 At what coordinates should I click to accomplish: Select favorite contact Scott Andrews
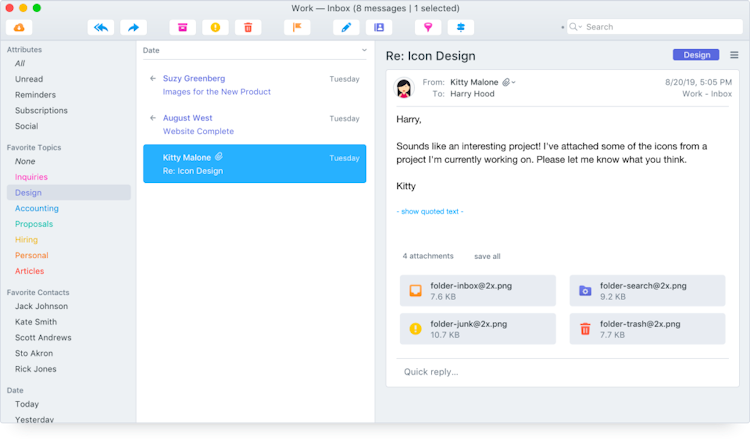click(x=43, y=338)
